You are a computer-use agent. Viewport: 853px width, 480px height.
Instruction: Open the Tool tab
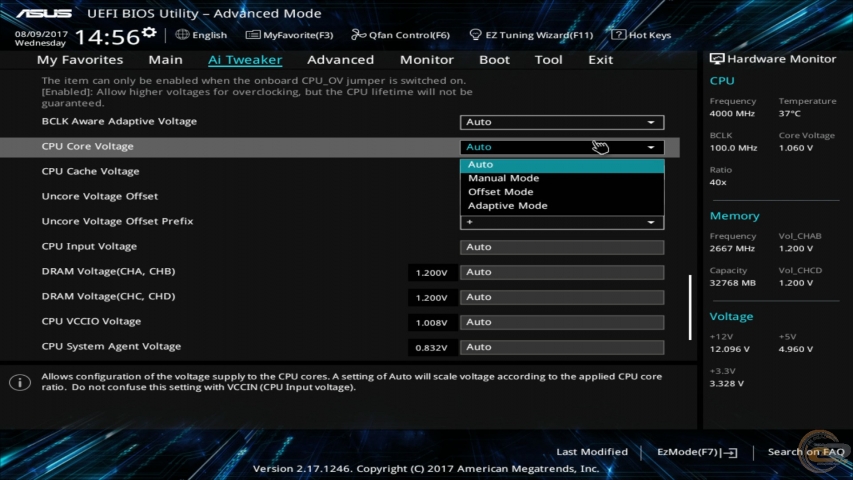(x=548, y=60)
